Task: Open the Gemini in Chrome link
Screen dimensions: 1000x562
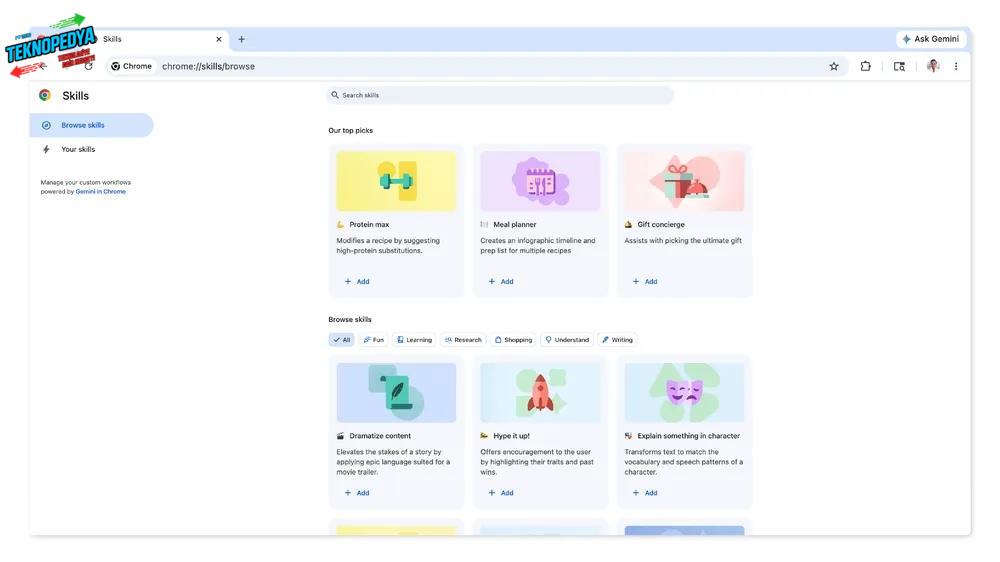Action: click(101, 191)
